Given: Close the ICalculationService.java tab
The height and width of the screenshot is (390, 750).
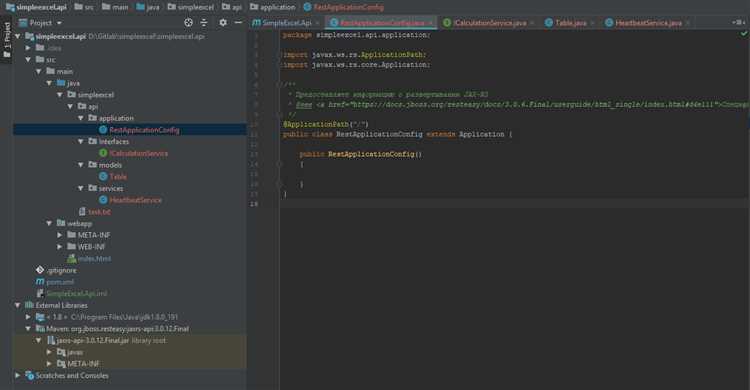Looking at the screenshot, I should (x=532, y=23).
